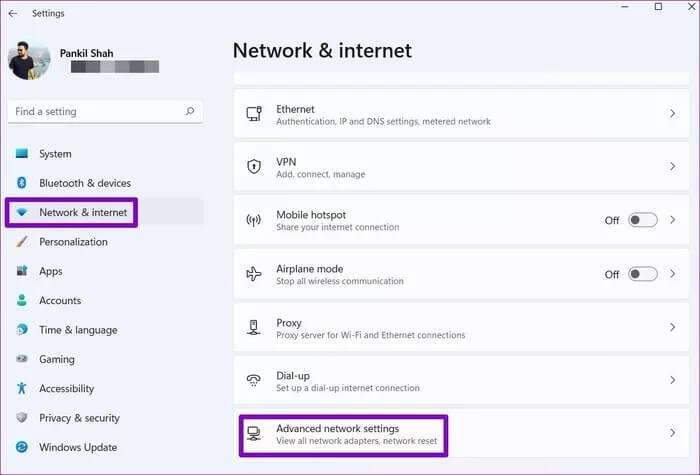
Task: Click the Mobile hotspot signal icon
Action: [x=254, y=220]
